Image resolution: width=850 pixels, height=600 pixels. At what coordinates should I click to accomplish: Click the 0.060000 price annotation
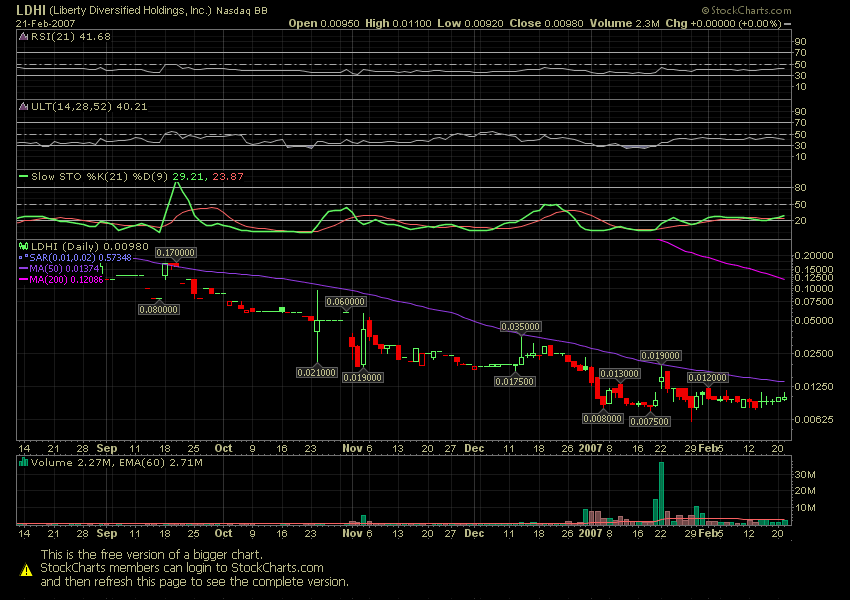(x=345, y=301)
